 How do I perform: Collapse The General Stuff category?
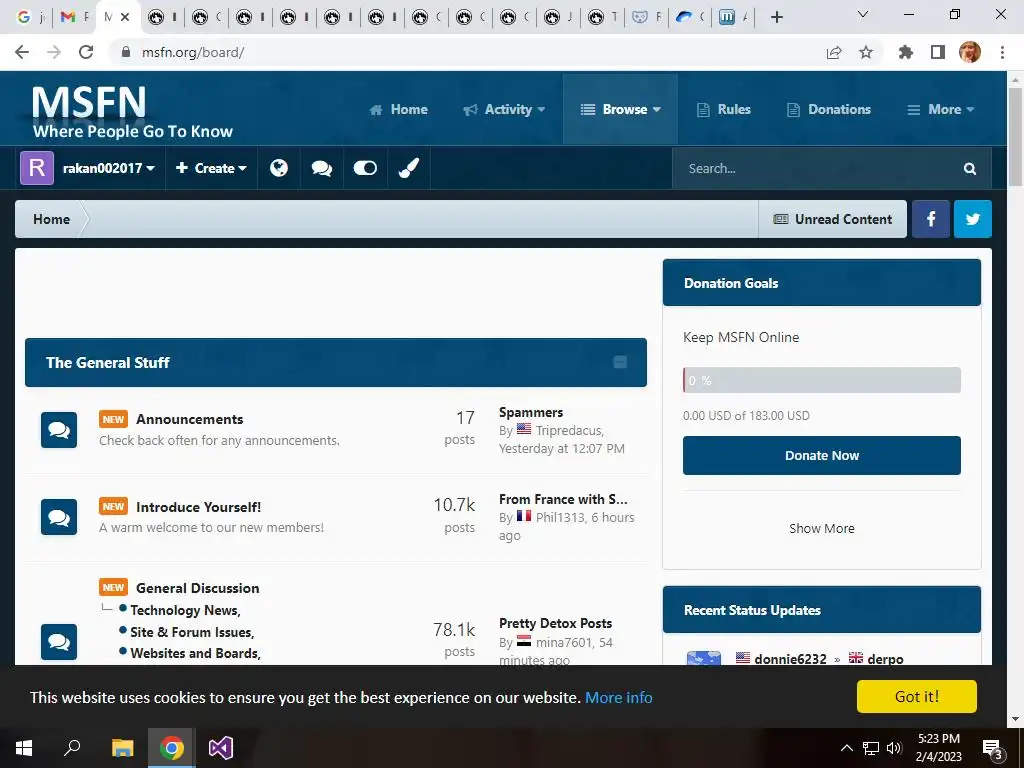[620, 362]
